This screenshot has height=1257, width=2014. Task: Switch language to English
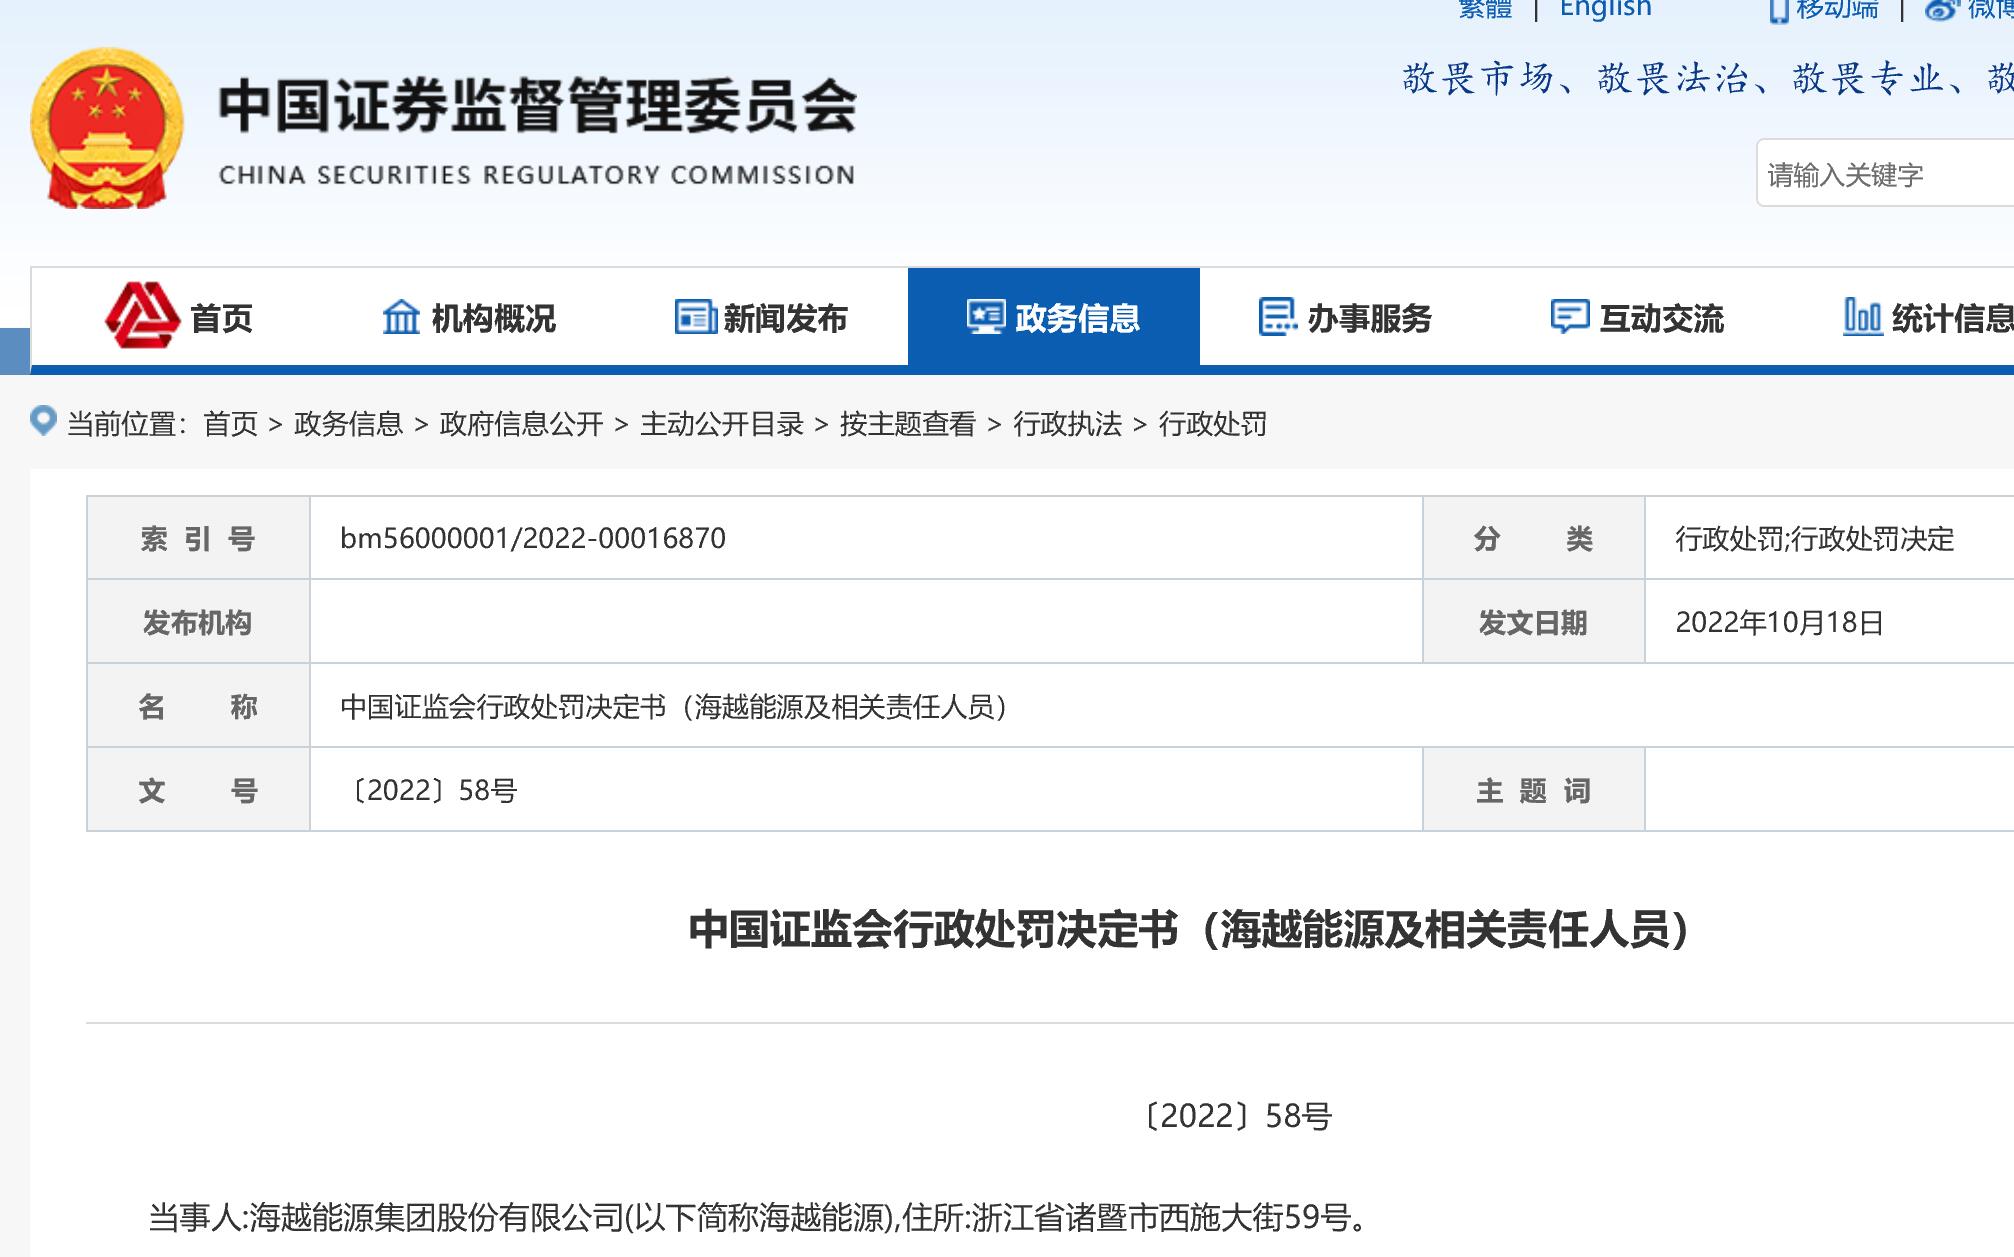(x=1605, y=9)
